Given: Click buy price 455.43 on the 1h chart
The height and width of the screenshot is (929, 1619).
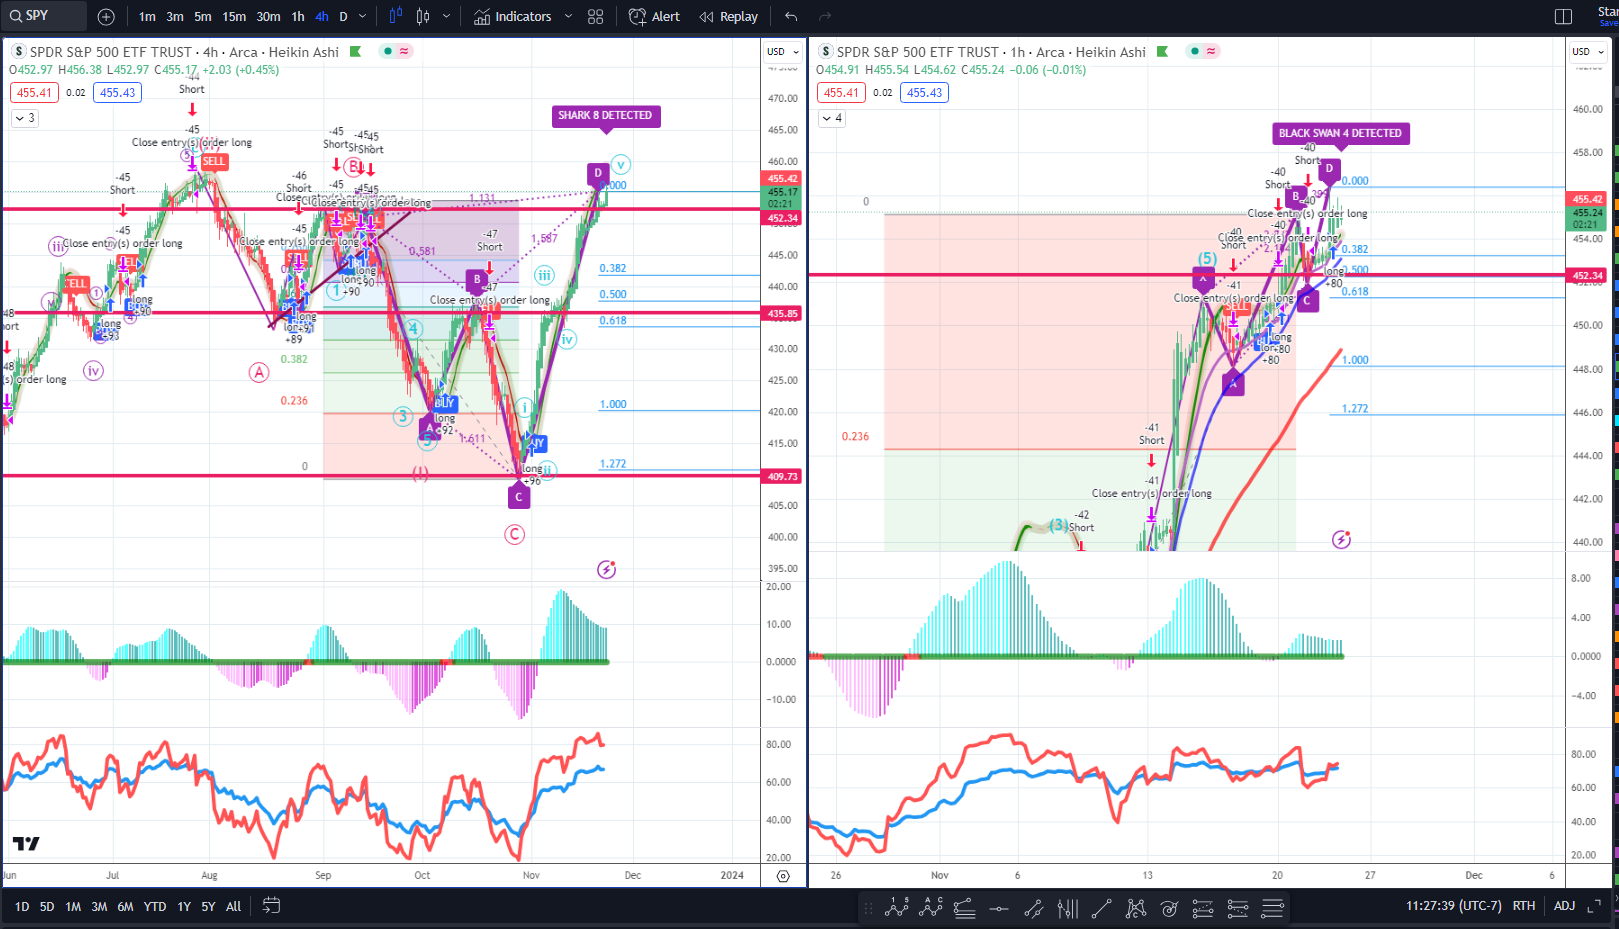Looking at the screenshot, I should click(925, 93).
